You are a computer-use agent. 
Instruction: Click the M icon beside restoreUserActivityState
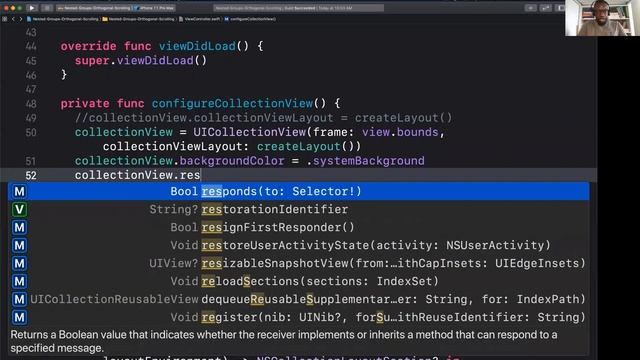[x=19, y=245]
